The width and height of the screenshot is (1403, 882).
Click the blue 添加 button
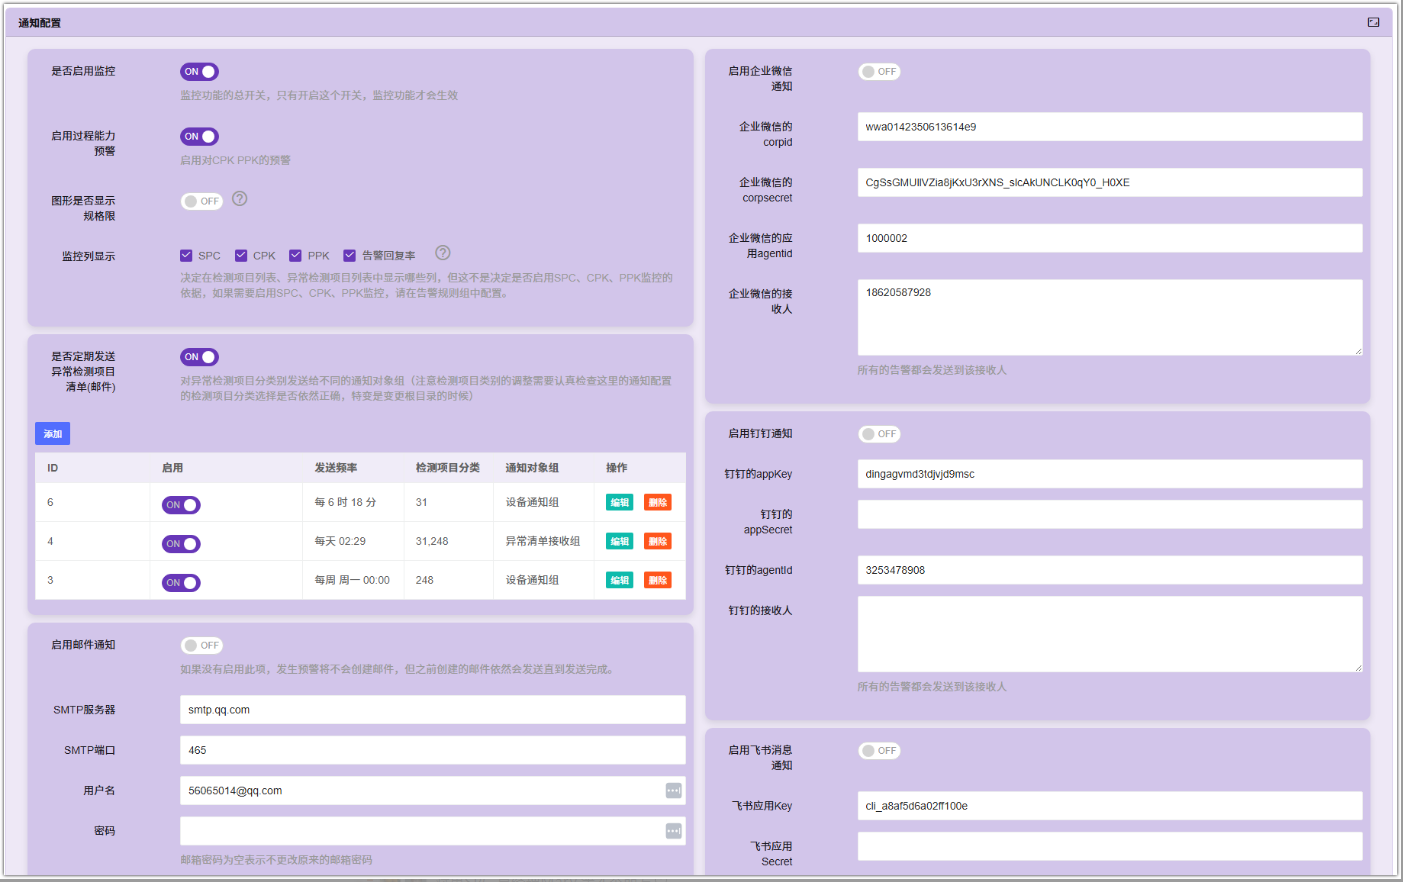pos(53,434)
